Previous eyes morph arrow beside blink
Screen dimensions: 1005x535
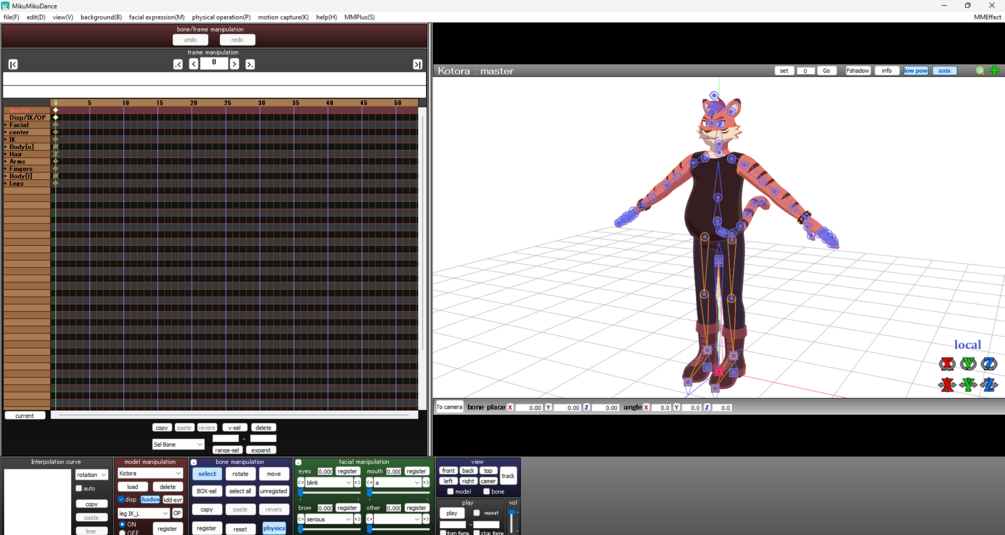point(301,482)
